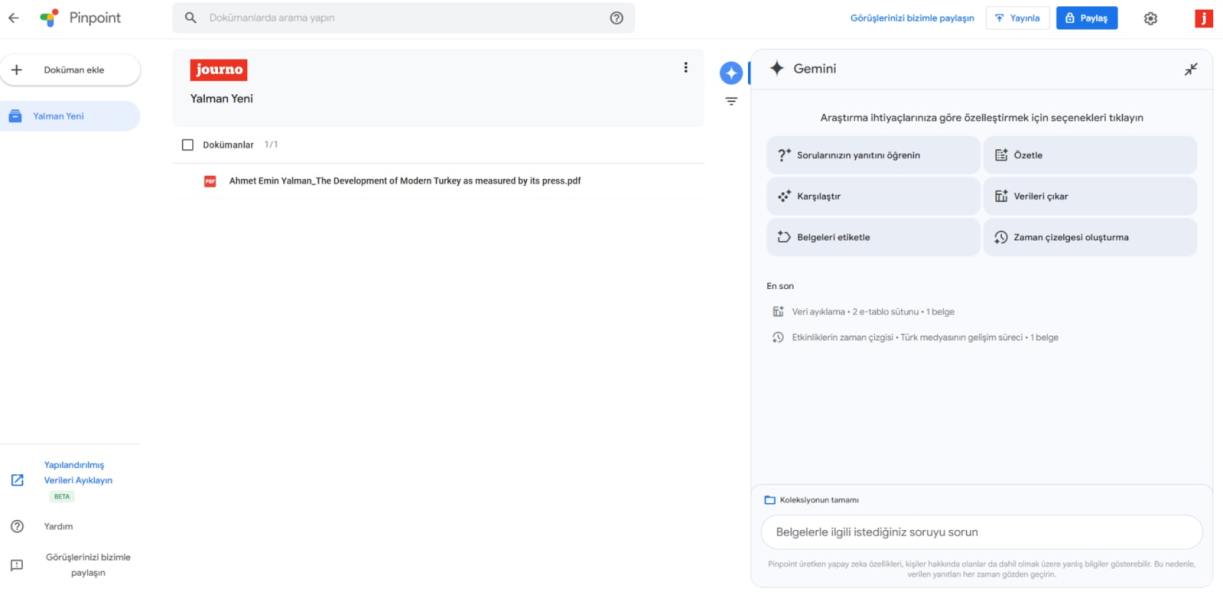Select Yalman Yeni collection in sidebar

point(70,116)
